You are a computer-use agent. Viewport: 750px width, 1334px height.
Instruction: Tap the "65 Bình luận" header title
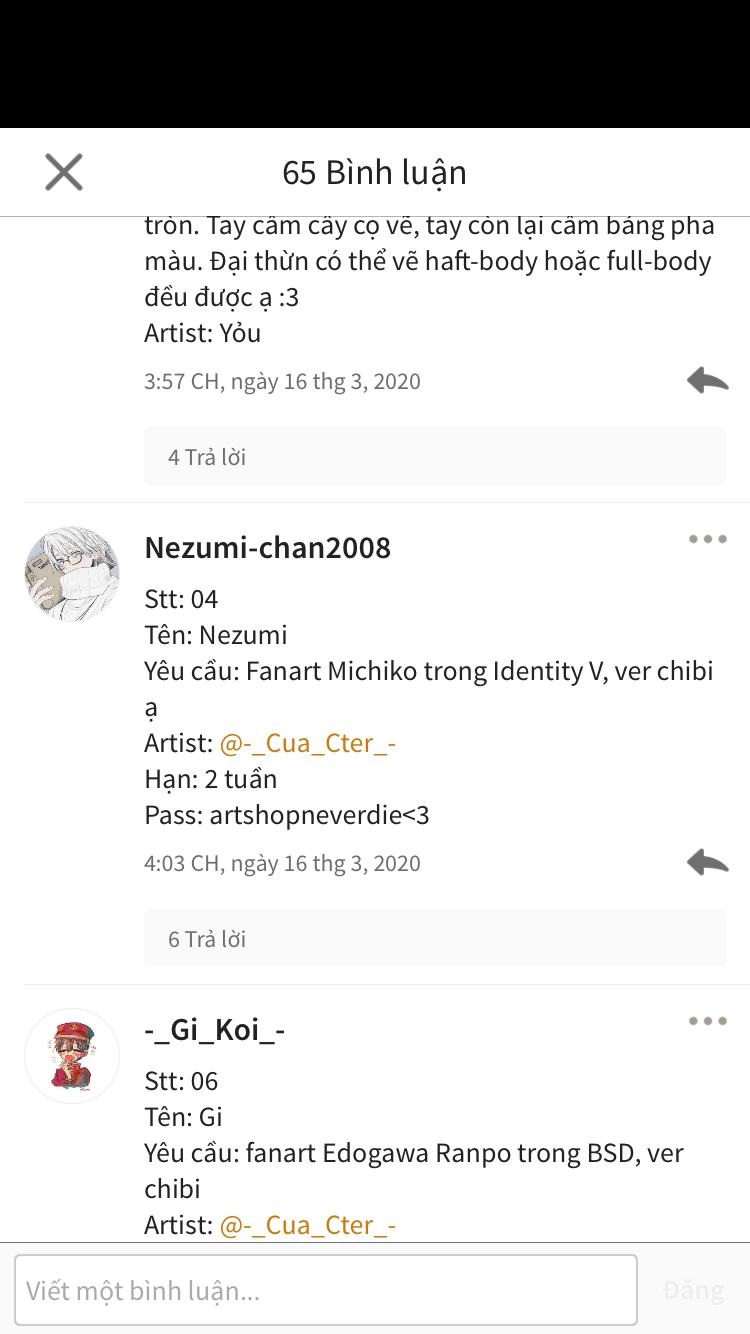click(375, 173)
